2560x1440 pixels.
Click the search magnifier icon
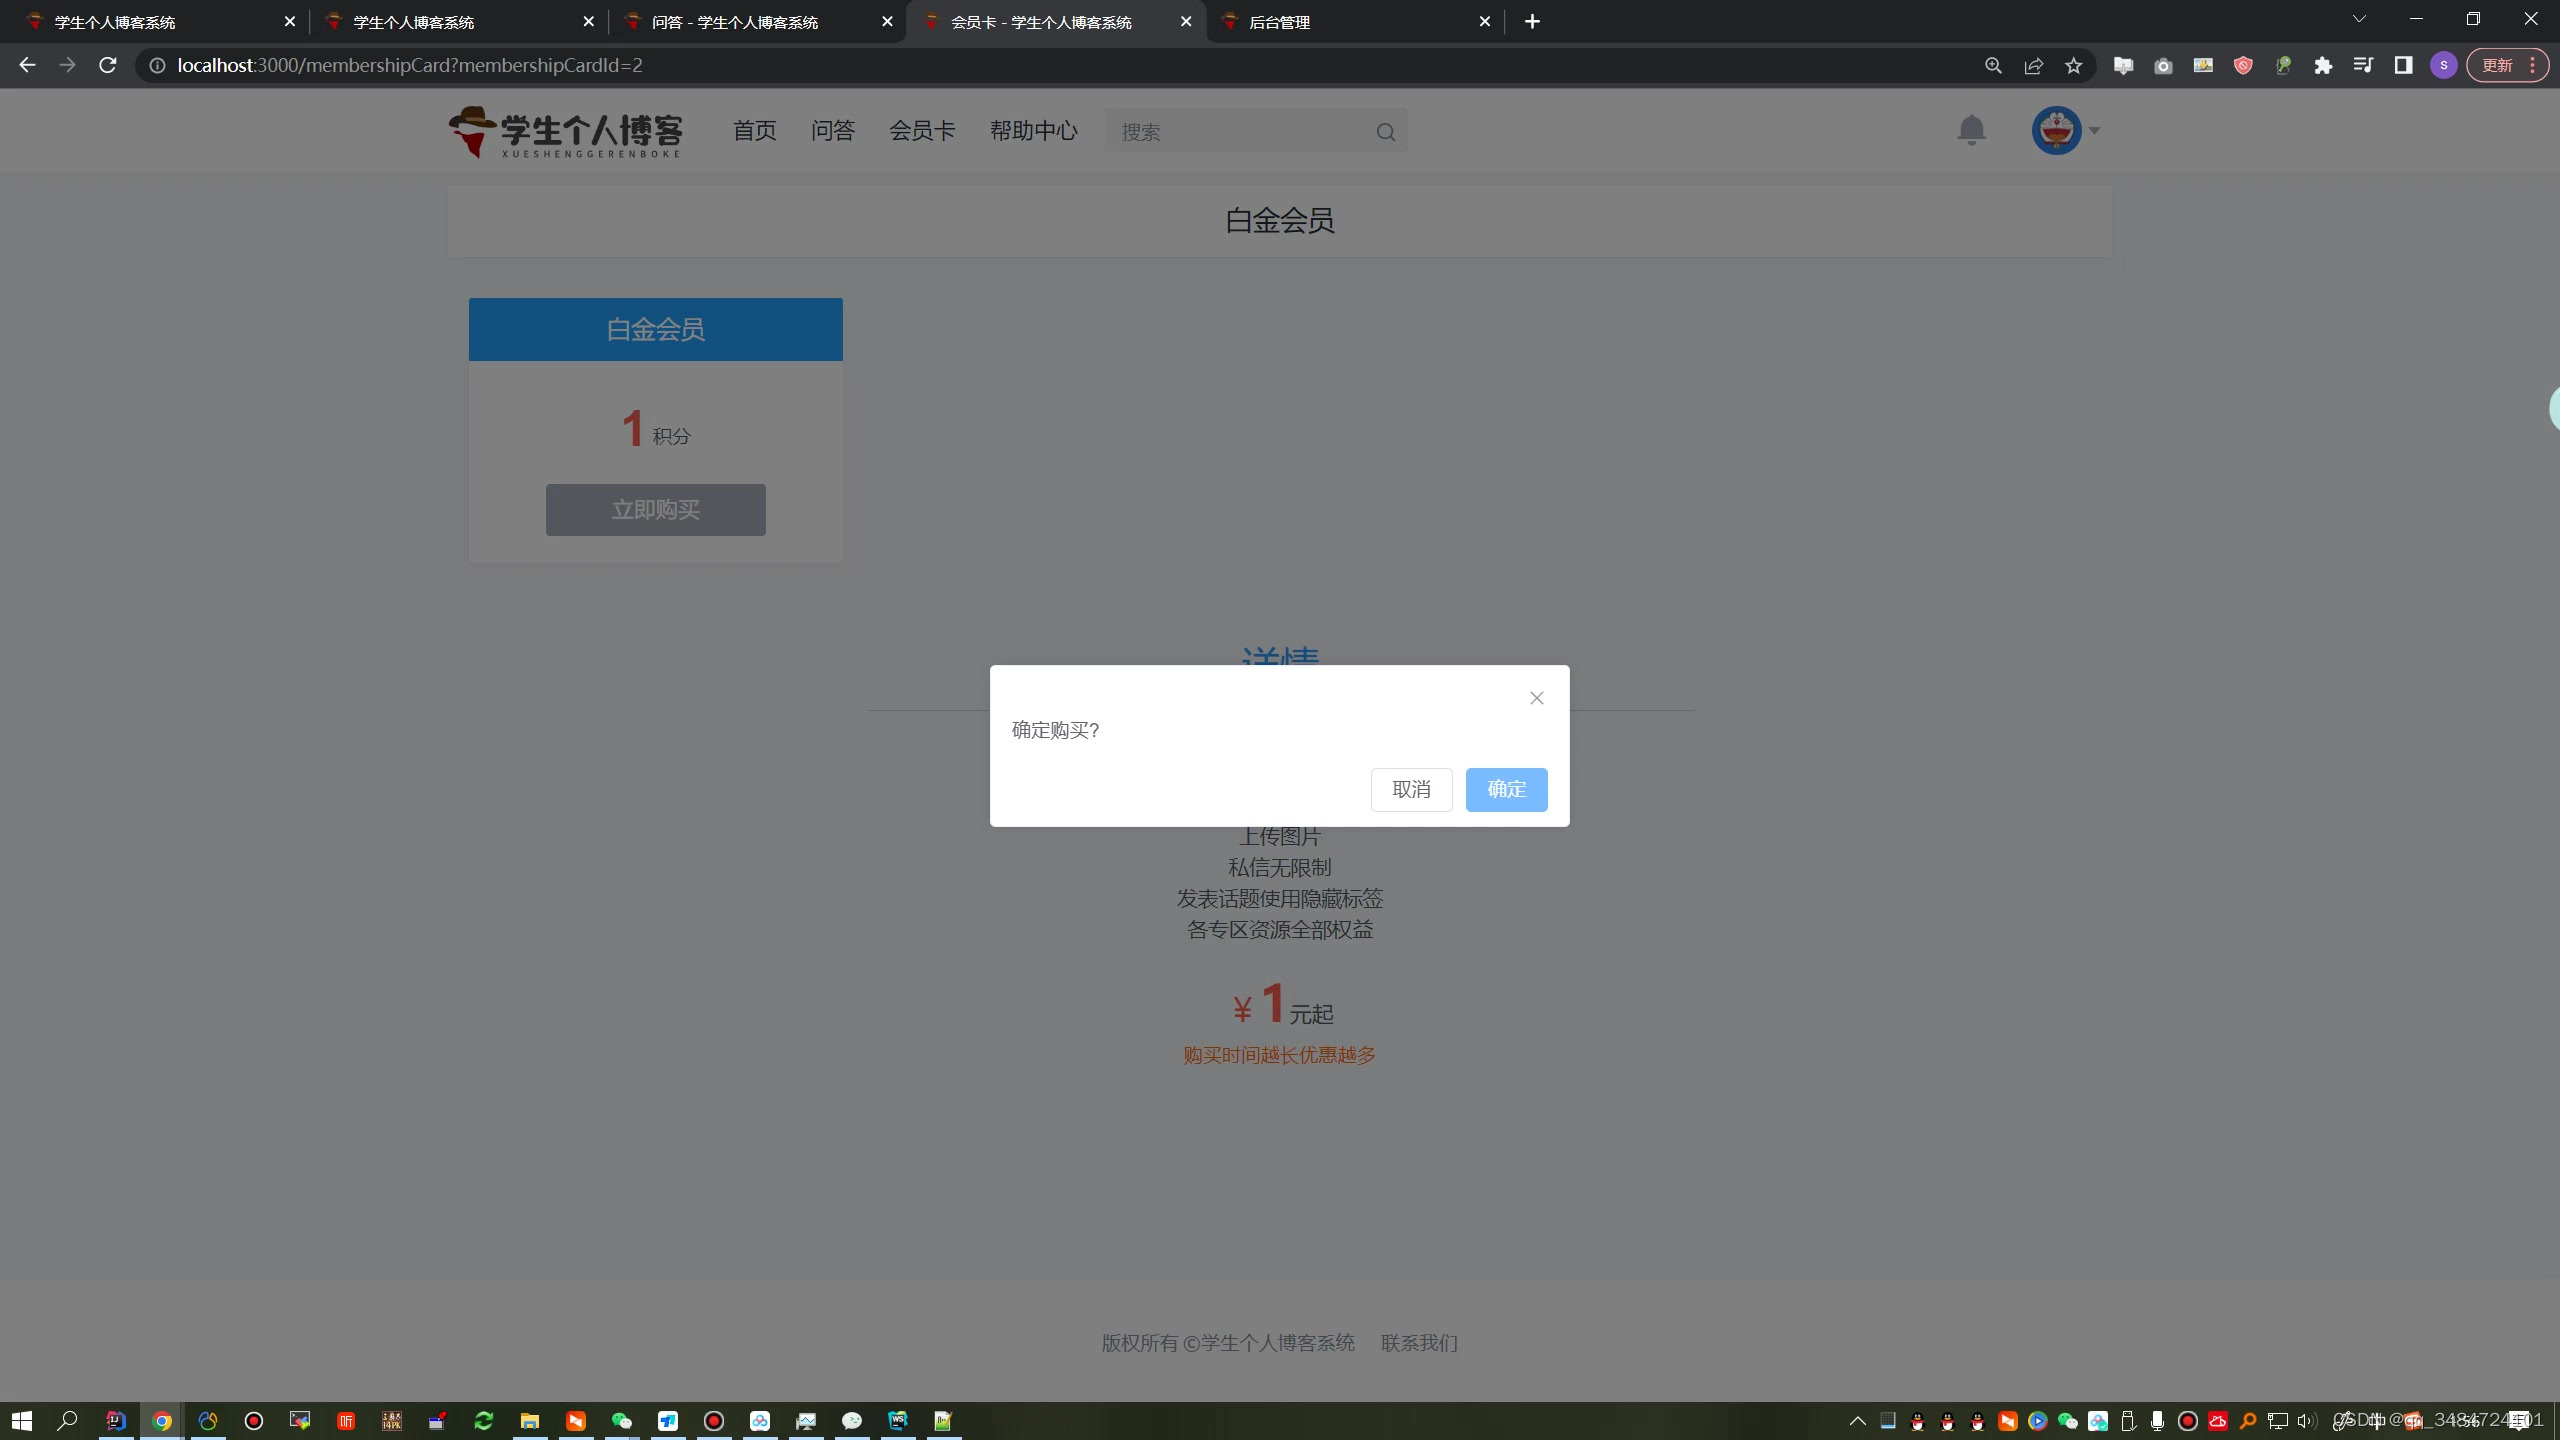click(1385, 132)
